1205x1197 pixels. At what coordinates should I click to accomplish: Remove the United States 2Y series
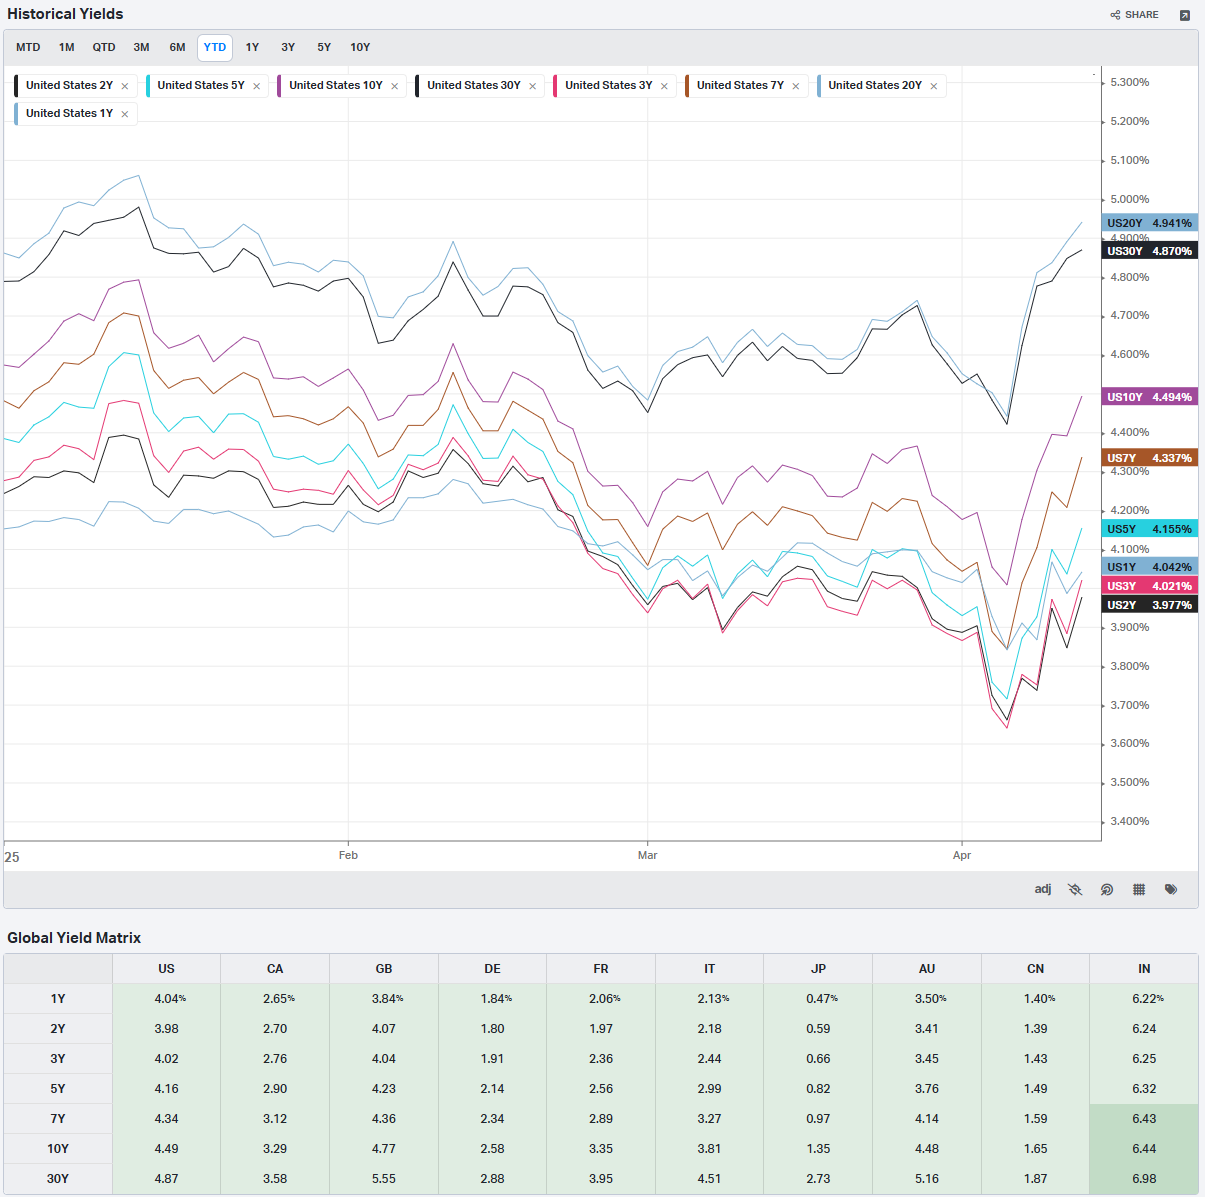125,86
